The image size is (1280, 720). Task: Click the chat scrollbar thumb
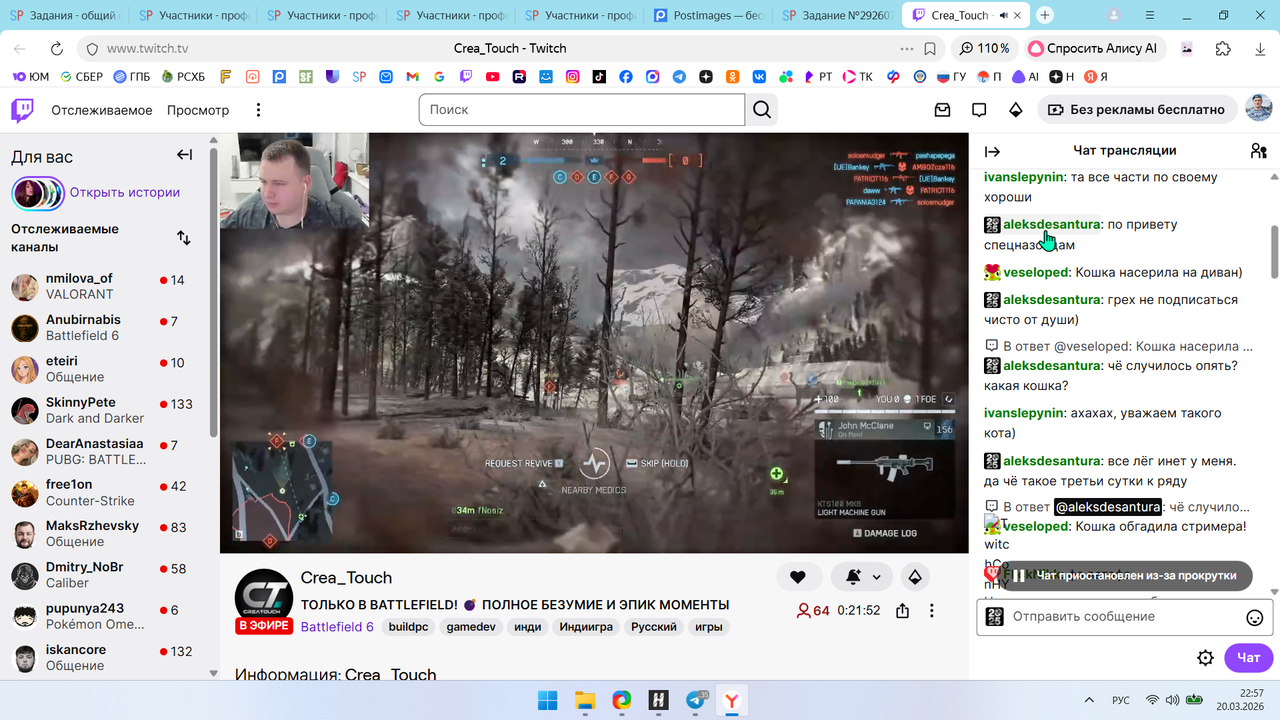1274,252
